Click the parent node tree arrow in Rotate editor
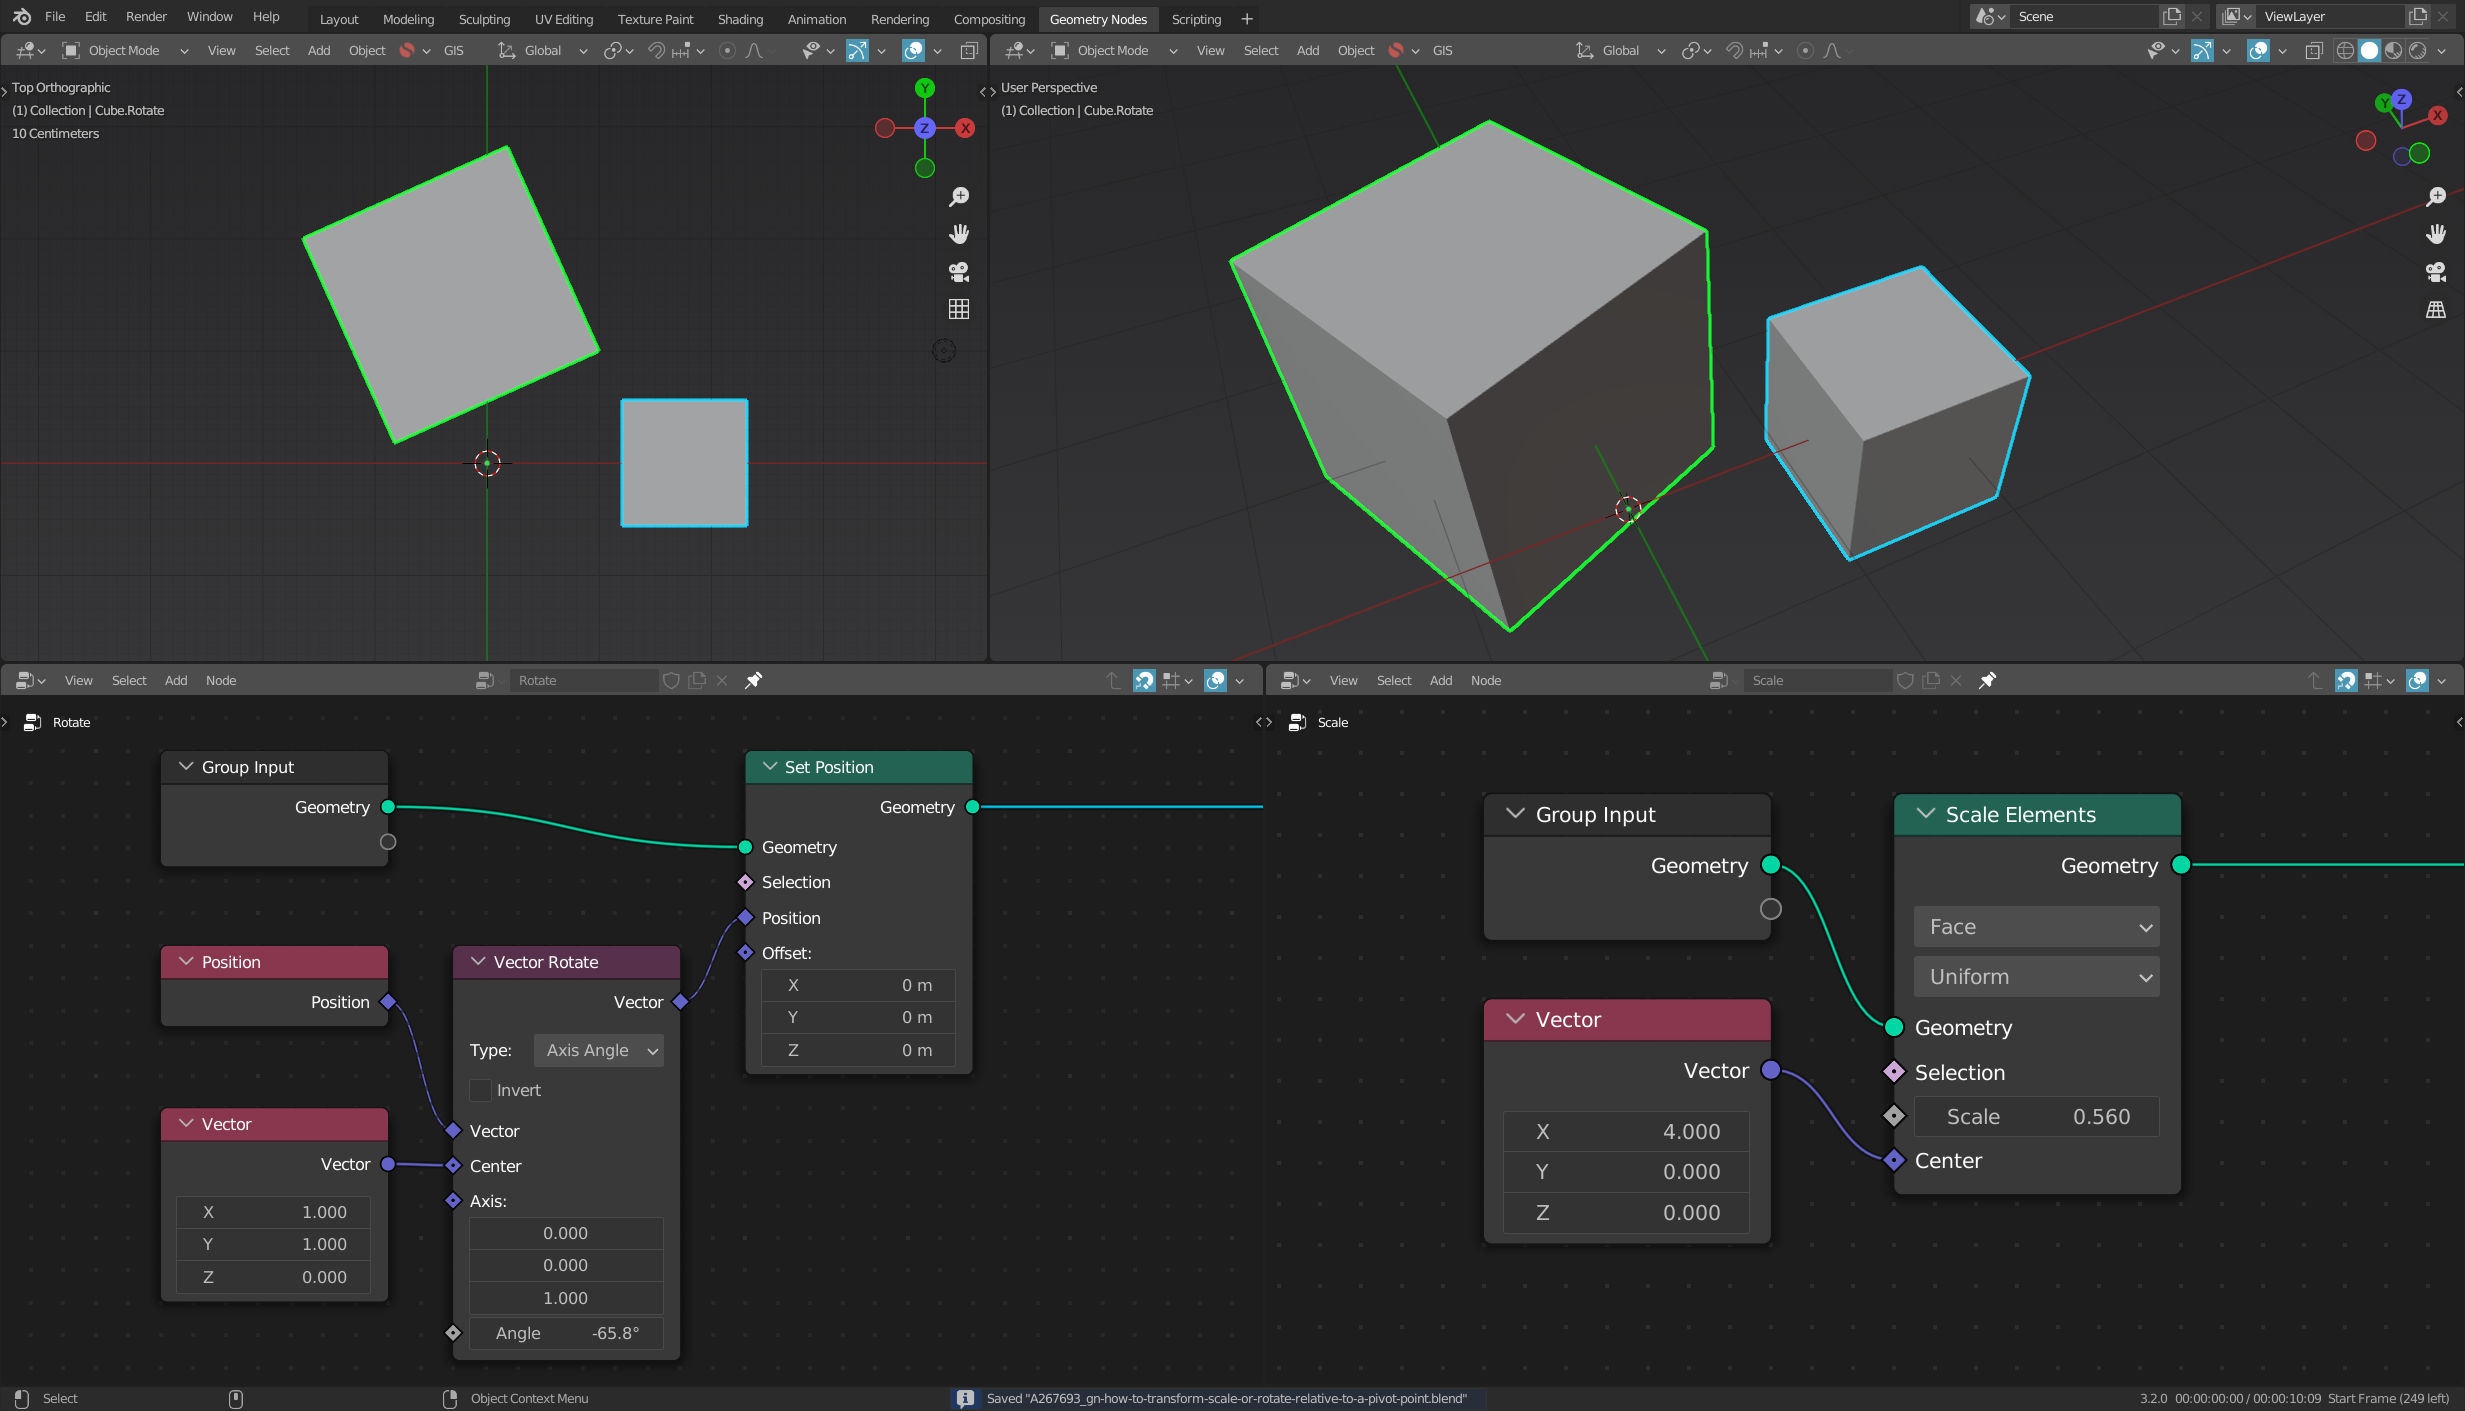The width and height of the screenshot is (2465, 1411). [1113, 680]
